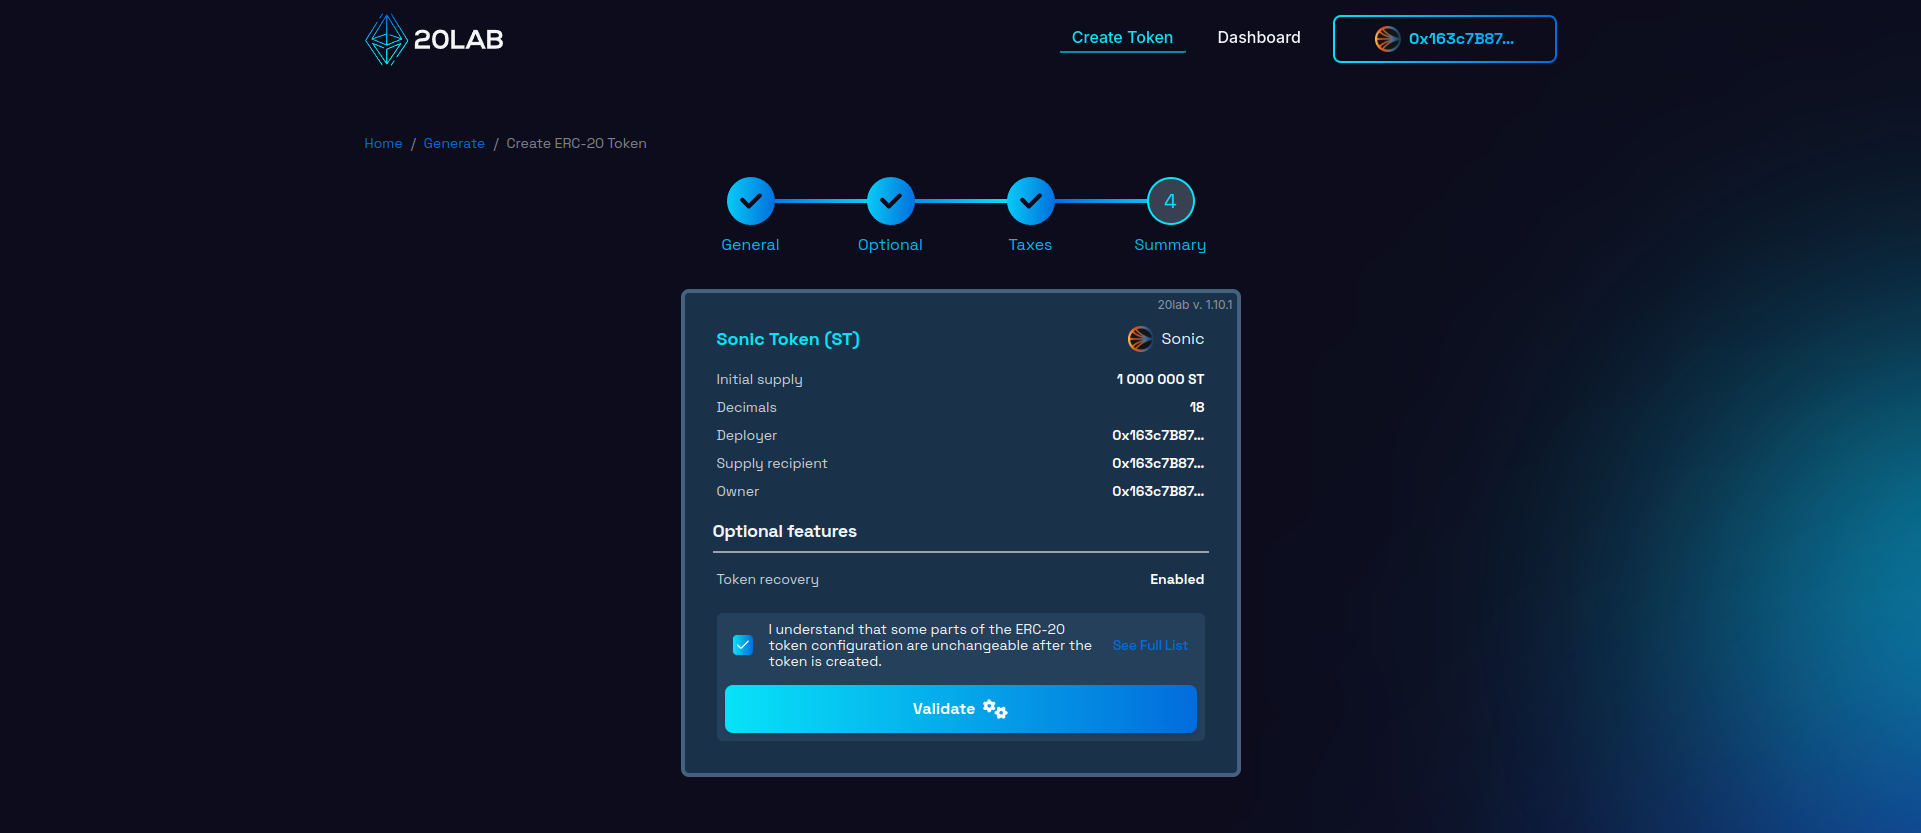The height and width of the screenshot is (833, 1921).
Task: Click the Sonic network name in card
Action: (x=1182, y=339)
